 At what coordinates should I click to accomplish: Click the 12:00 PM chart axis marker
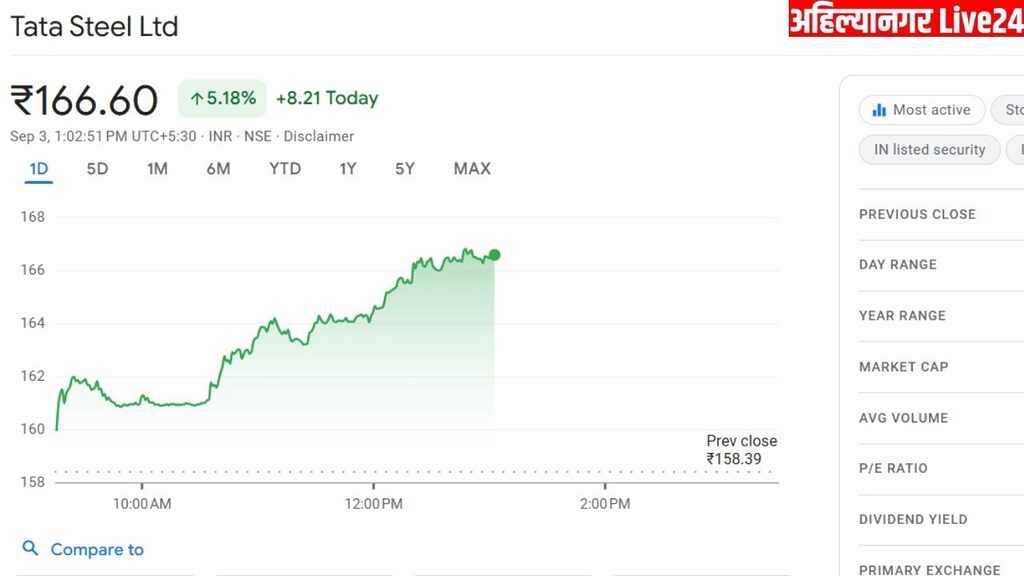[374, 504]
